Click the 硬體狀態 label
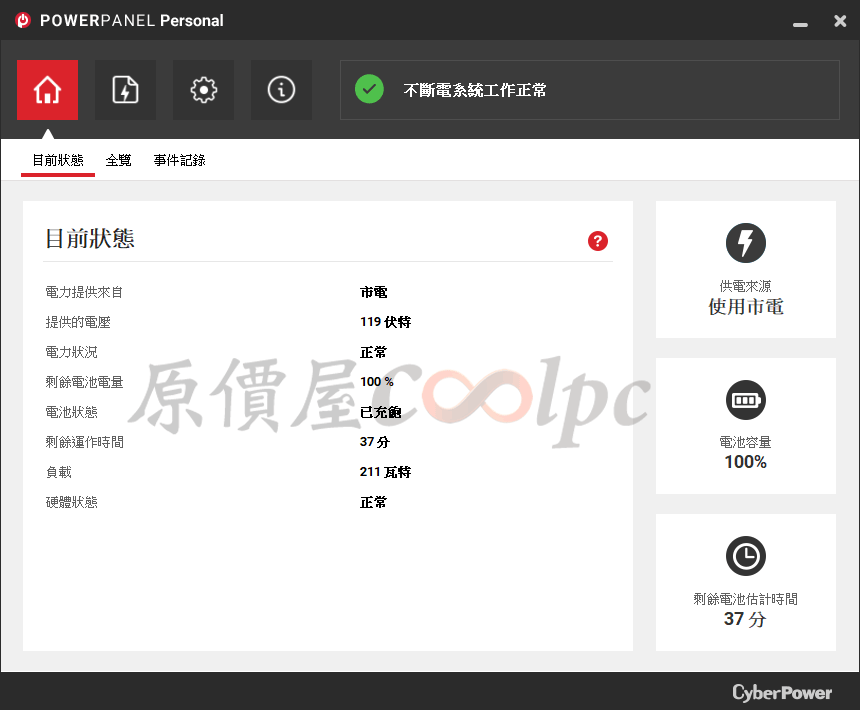 (x=71, y=502)
